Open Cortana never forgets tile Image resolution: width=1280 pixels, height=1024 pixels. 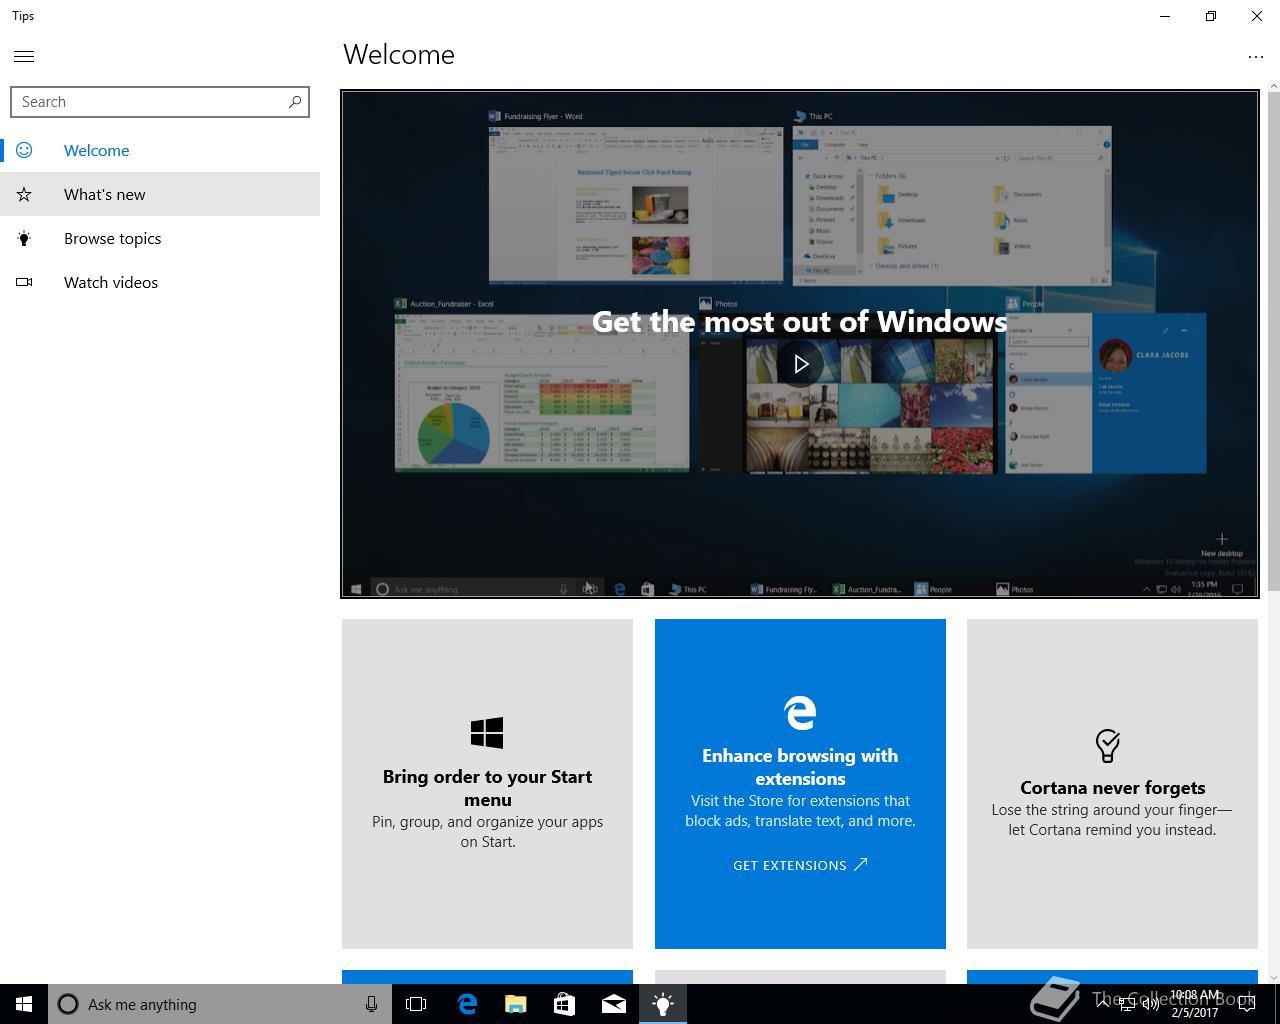point(1112,784)
